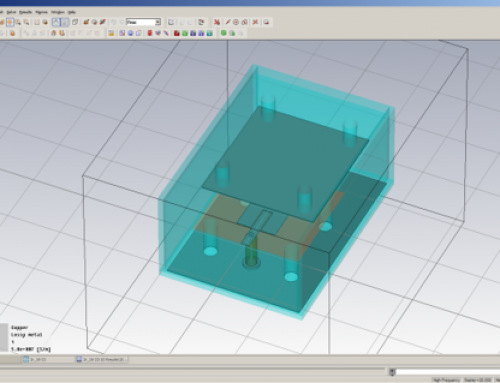Viewport: 500px width, 383px height.
Task: Click the blue sphere icon in second toolbar row
Action: pyautogui.click(x=130, y=33)
